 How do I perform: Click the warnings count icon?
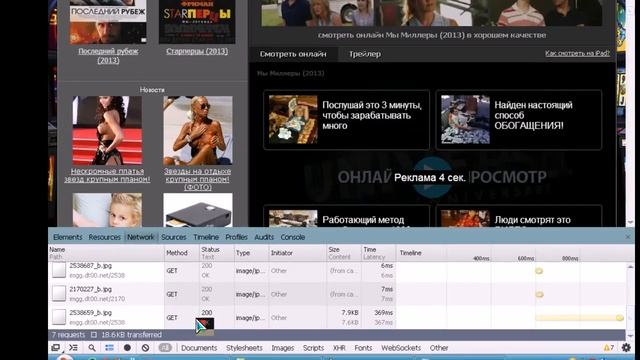(609, 348)
